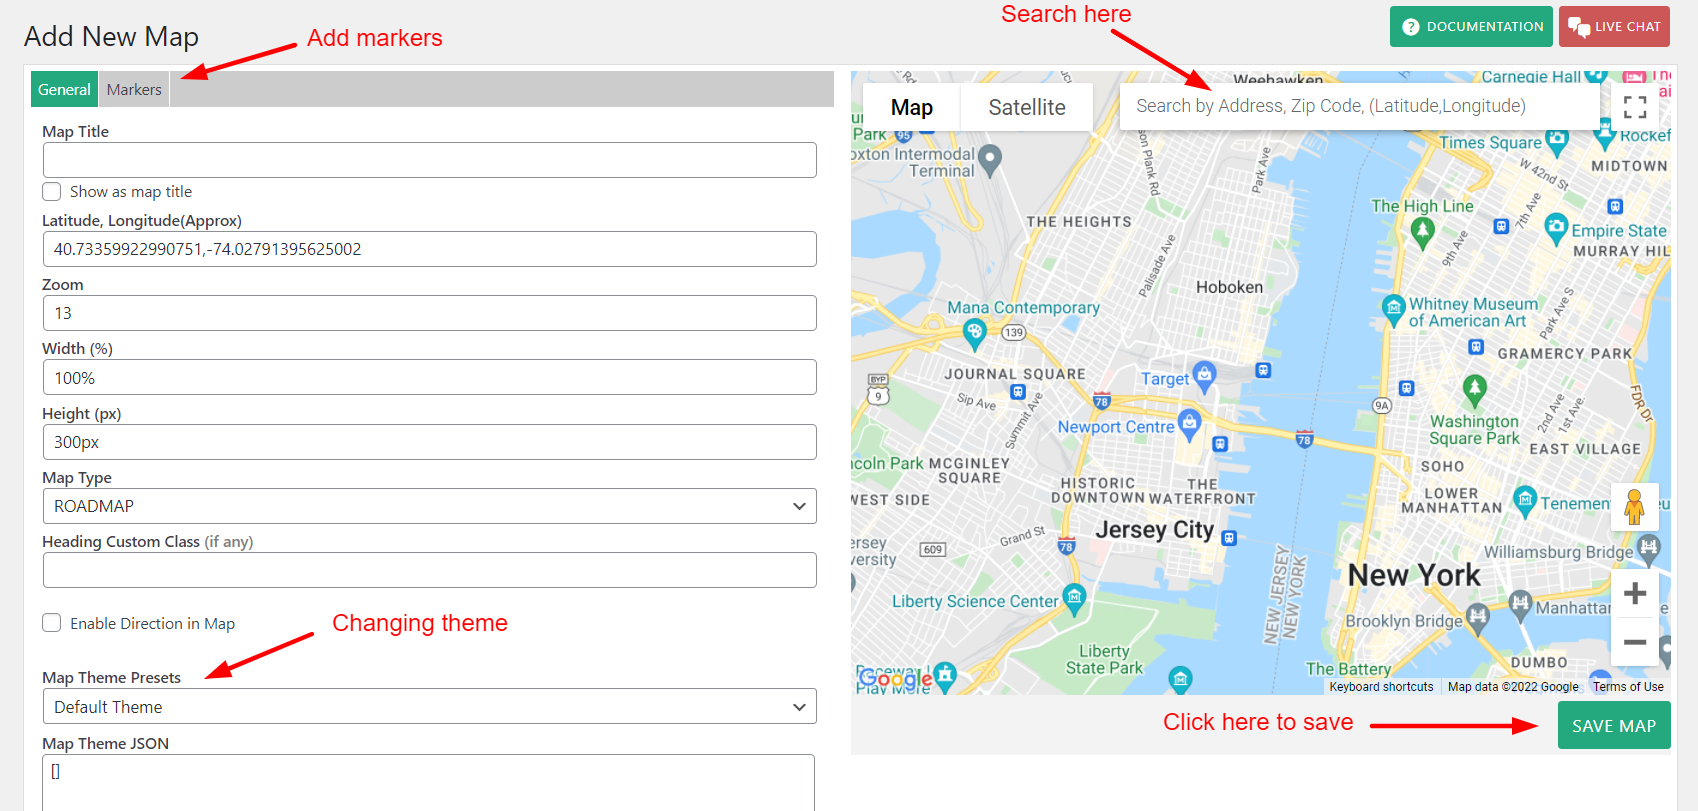Switch map view to Satellite
Viewport: 1698px width, 811px height.
[x=1027, y=107]
